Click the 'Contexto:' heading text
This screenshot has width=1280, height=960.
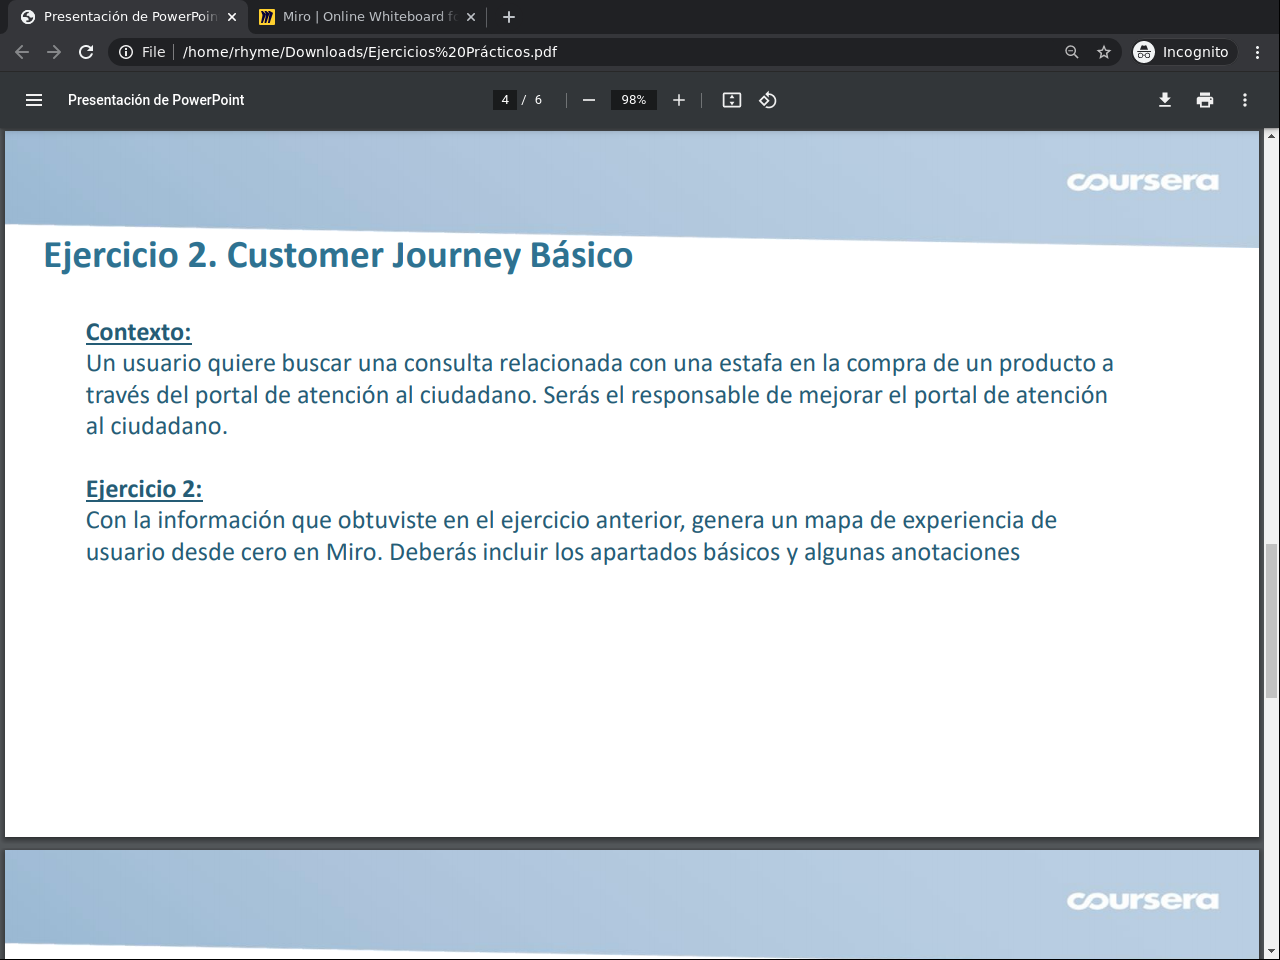pyautogui.click(x=138, y=332)
